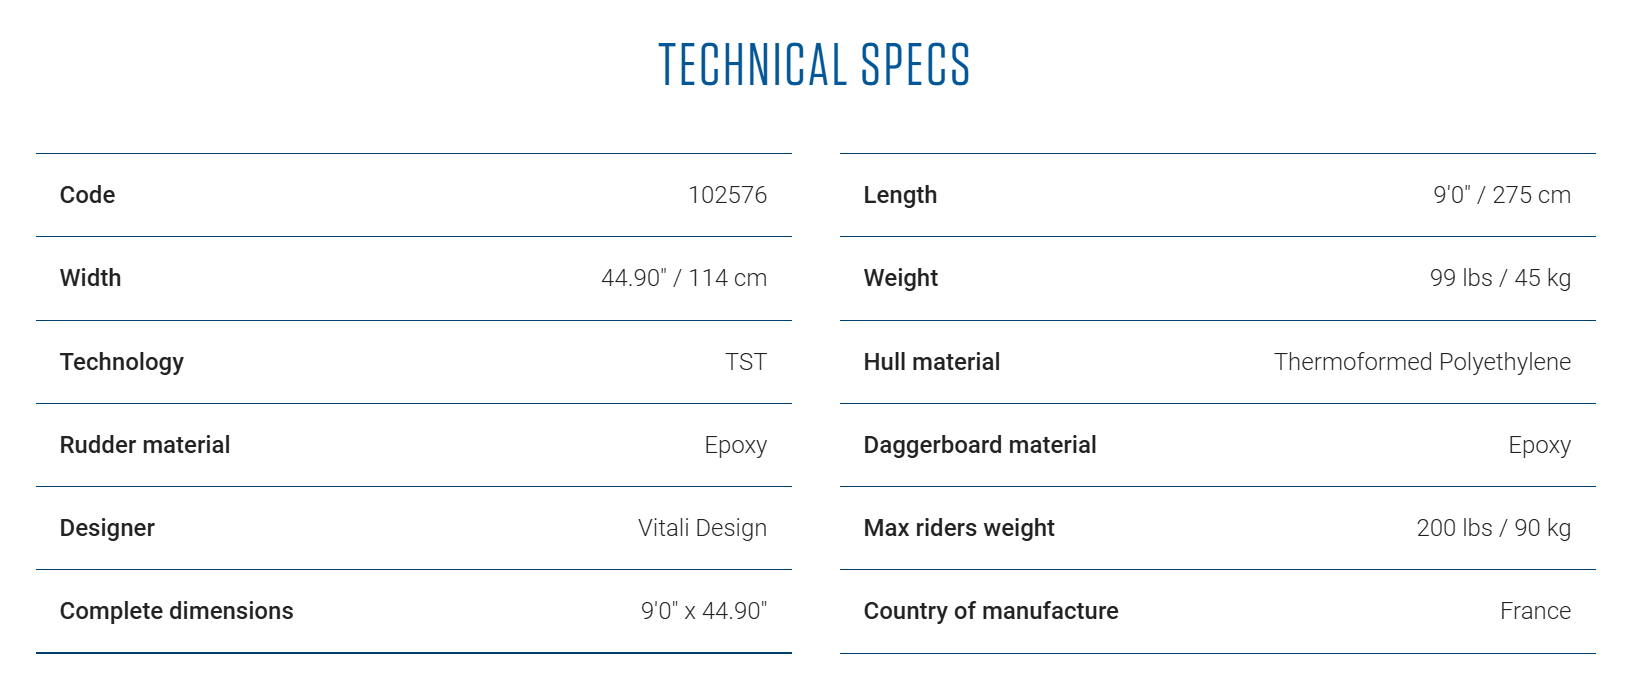Click the Technical Specs heading
The image size is (1627, 700).
coord(814,65)
